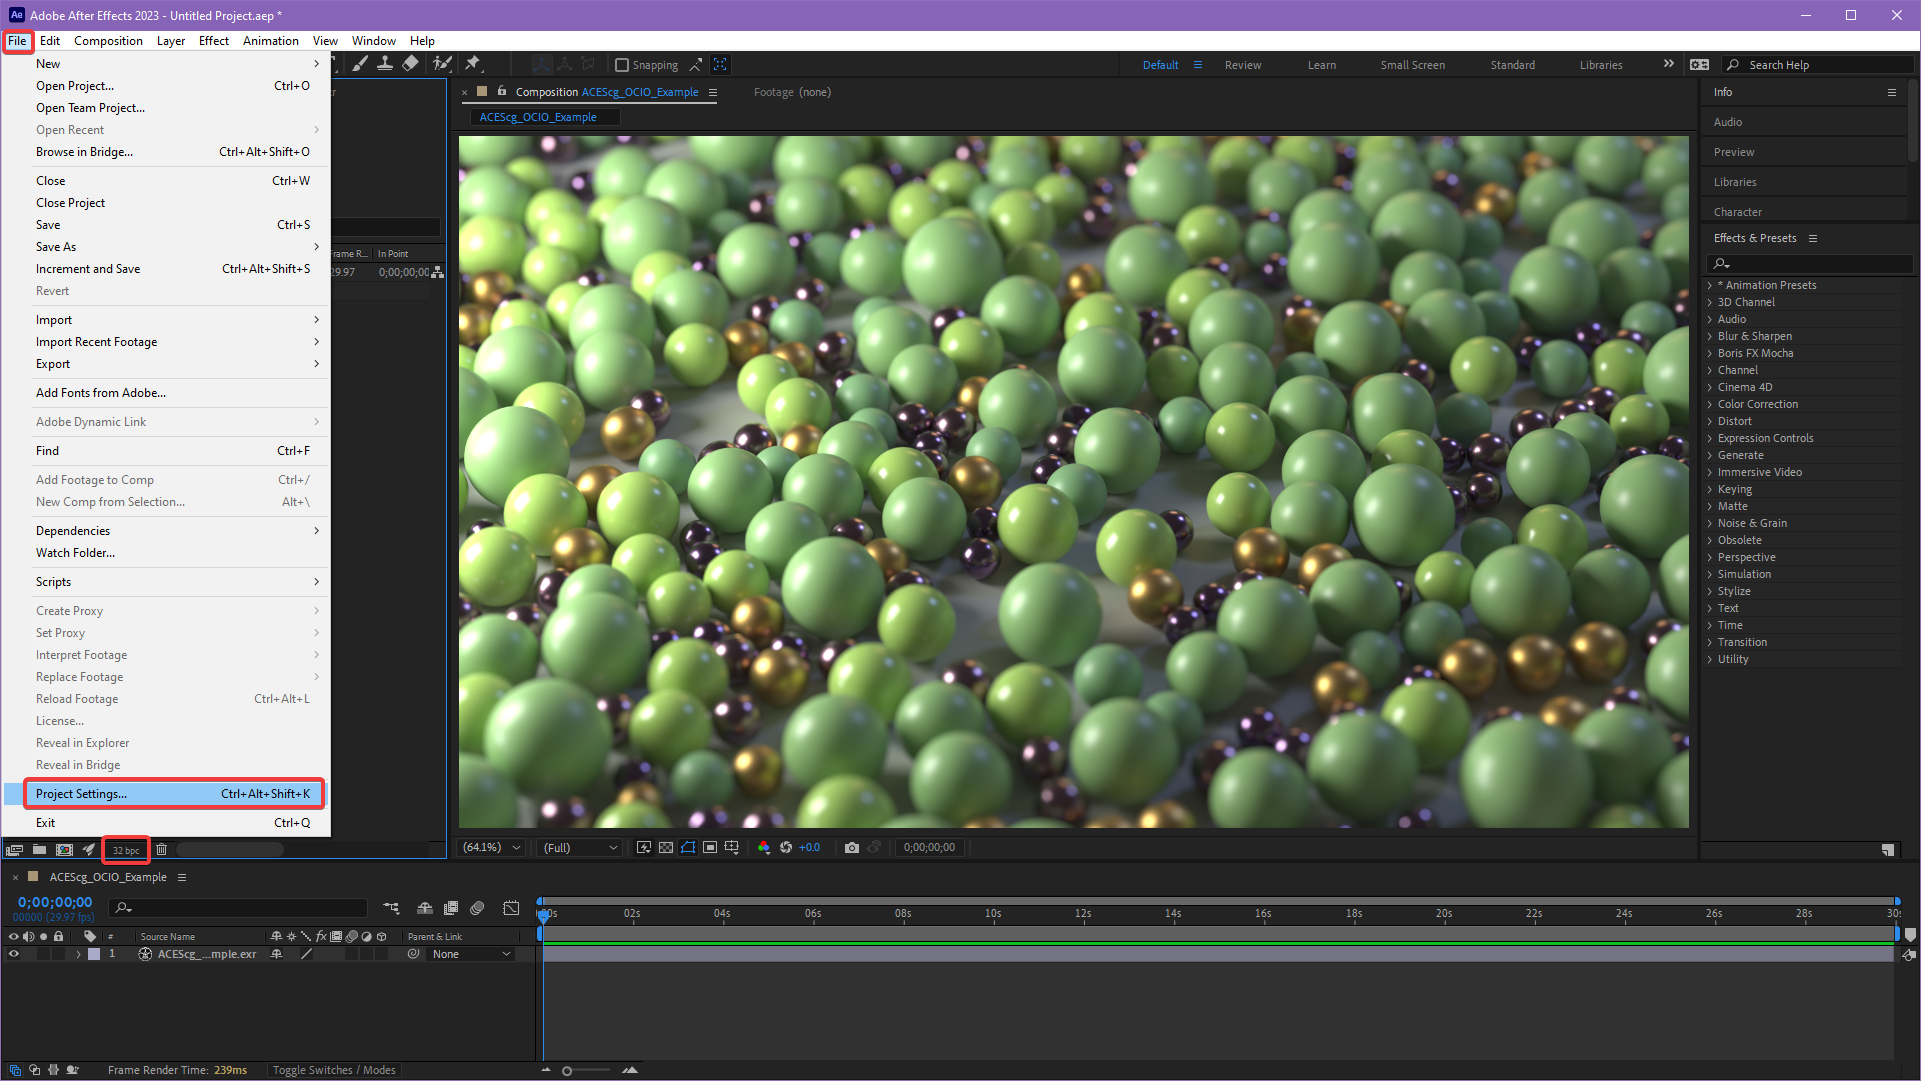Click the Take Snapshot camera icon

pos(851,848)
